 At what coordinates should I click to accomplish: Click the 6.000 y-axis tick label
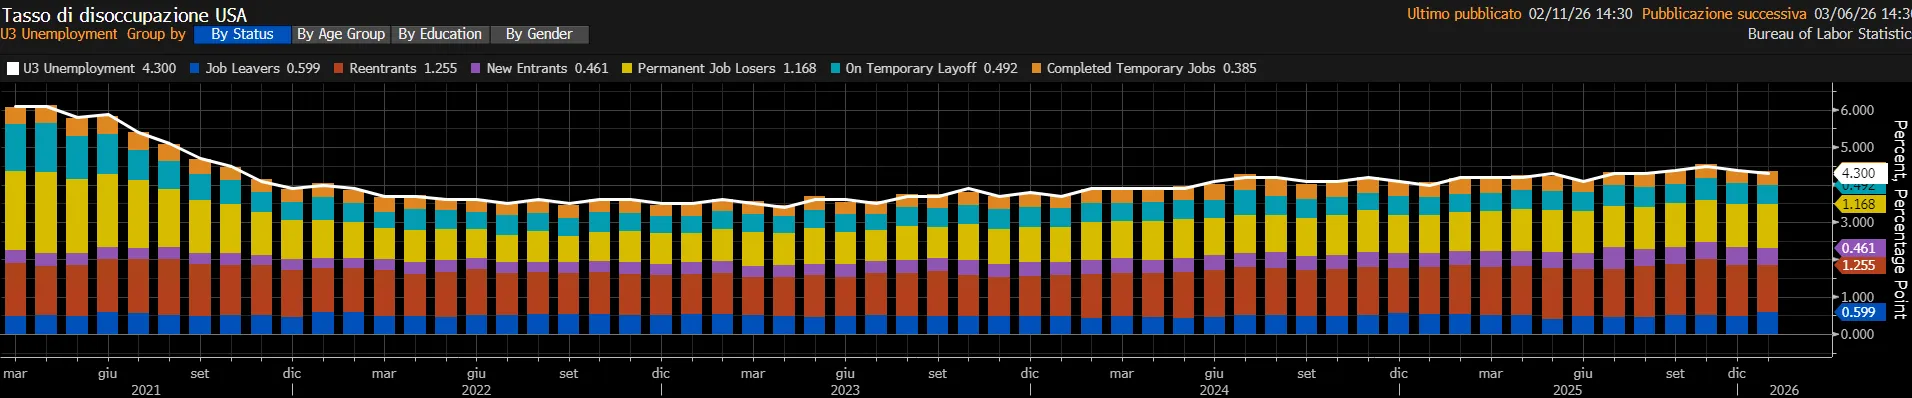pos(1858,110)
